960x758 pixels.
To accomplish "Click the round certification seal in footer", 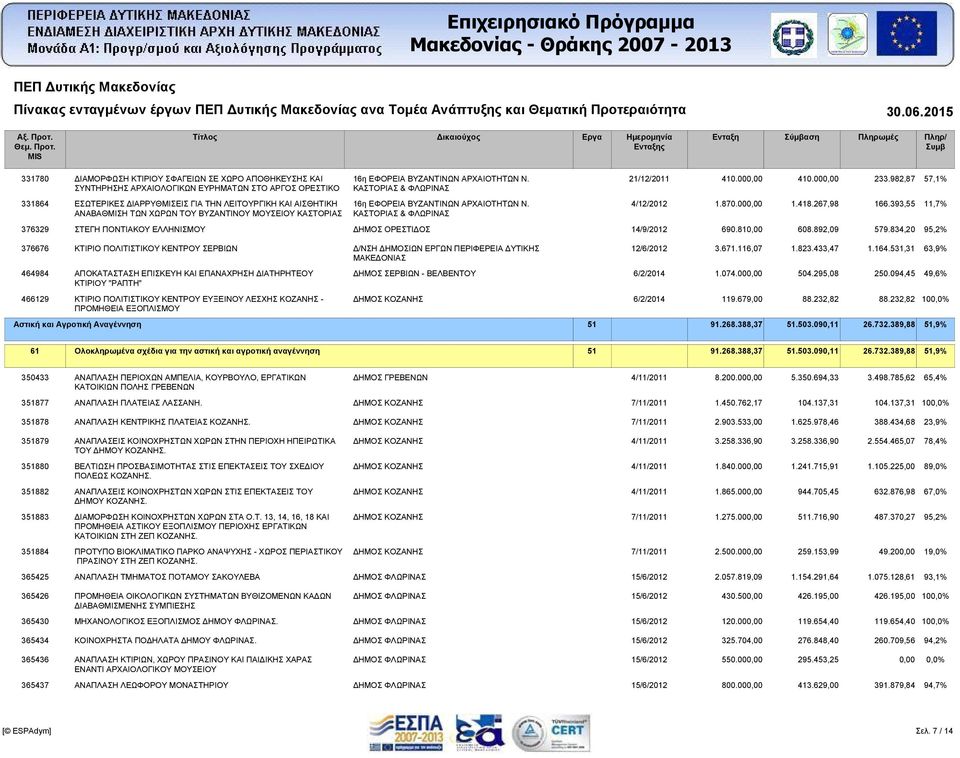I will 530,734.
